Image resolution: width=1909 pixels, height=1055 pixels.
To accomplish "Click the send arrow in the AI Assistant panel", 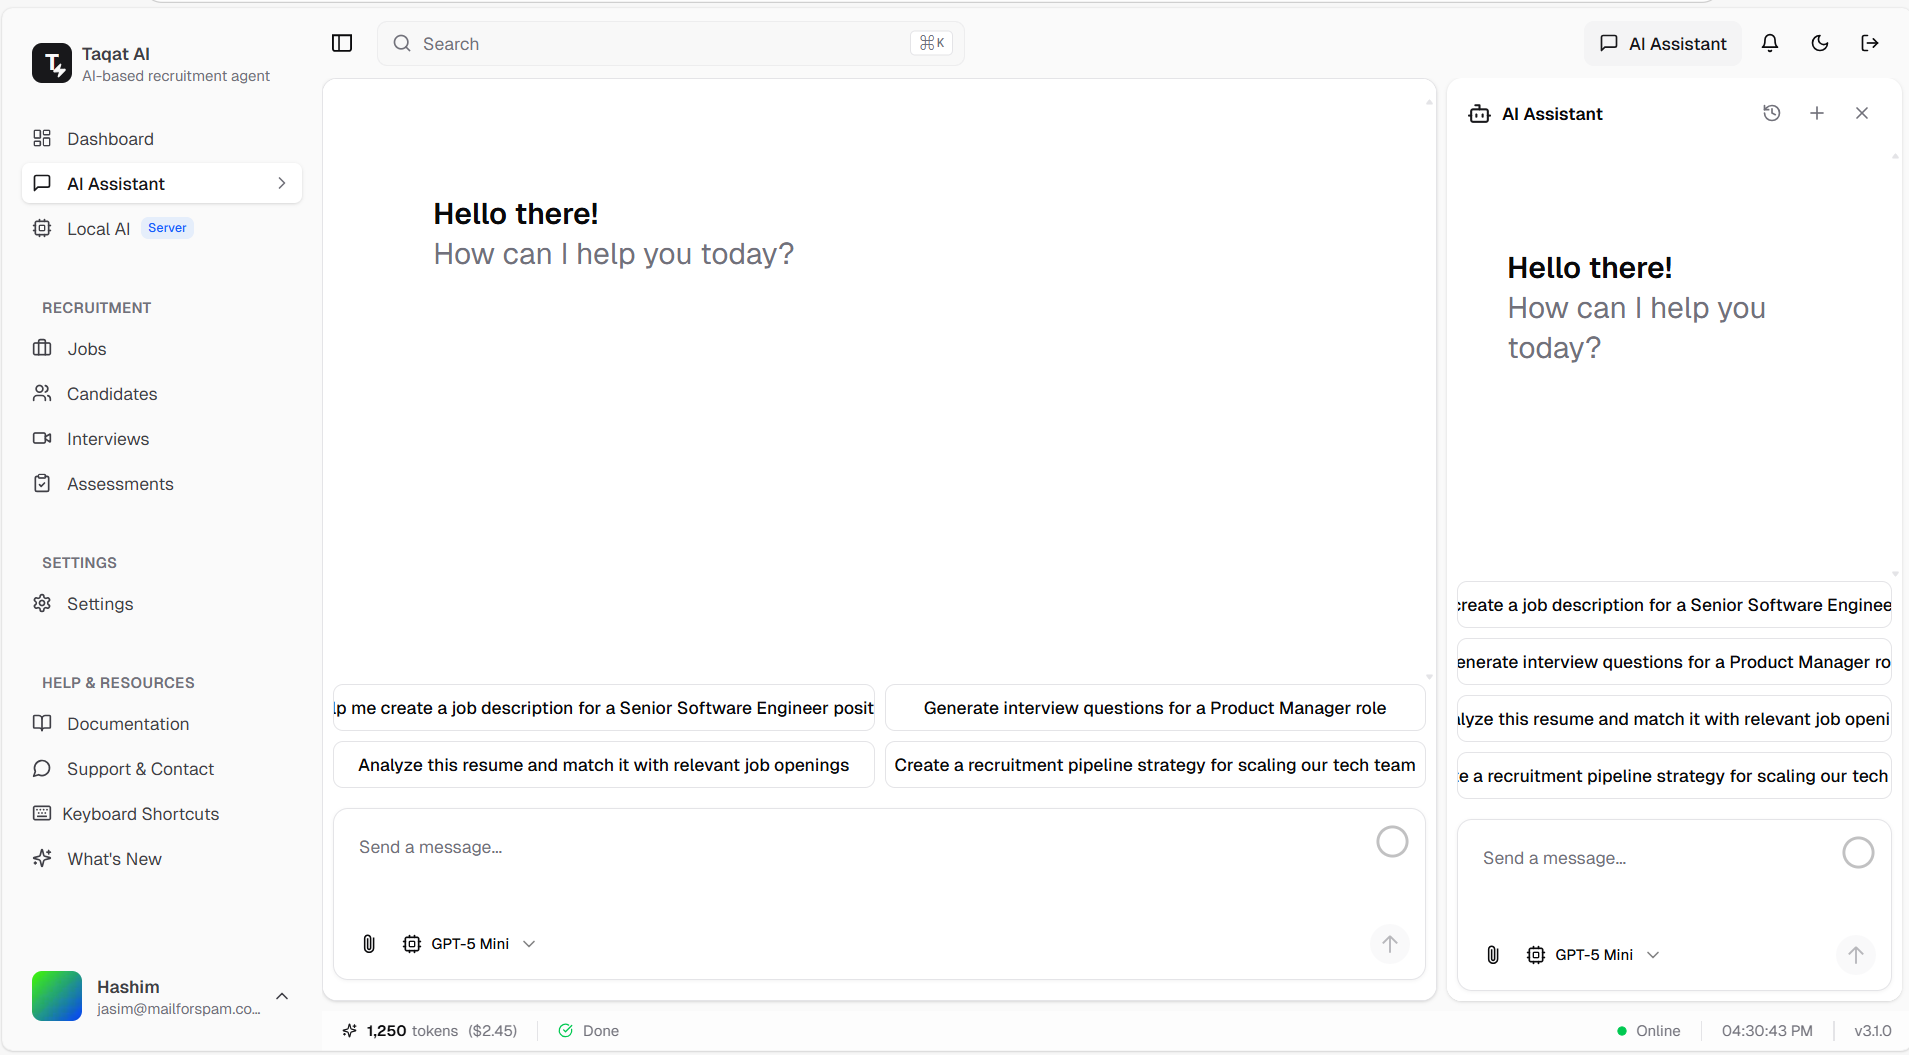I will click(1856, 955).
